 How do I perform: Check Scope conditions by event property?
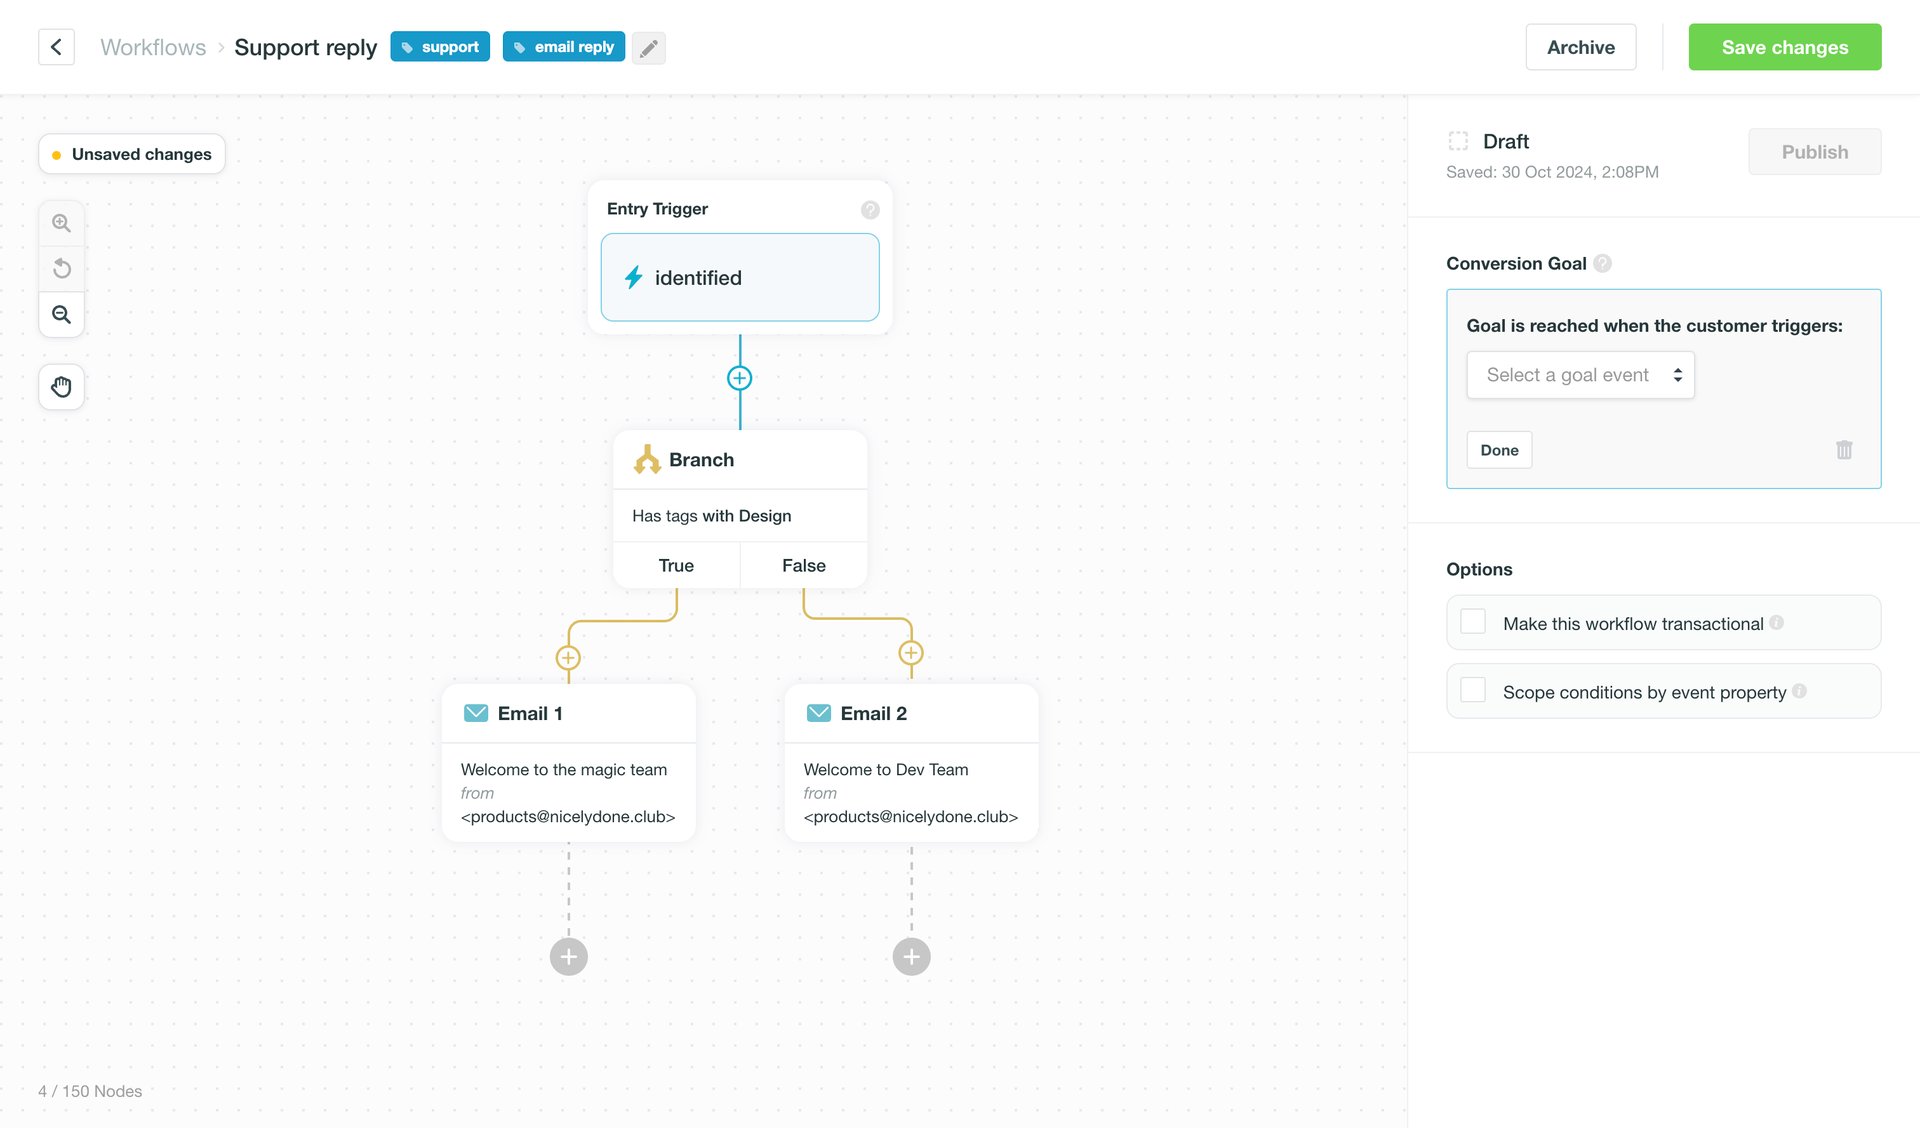[x=1472, y=689]
